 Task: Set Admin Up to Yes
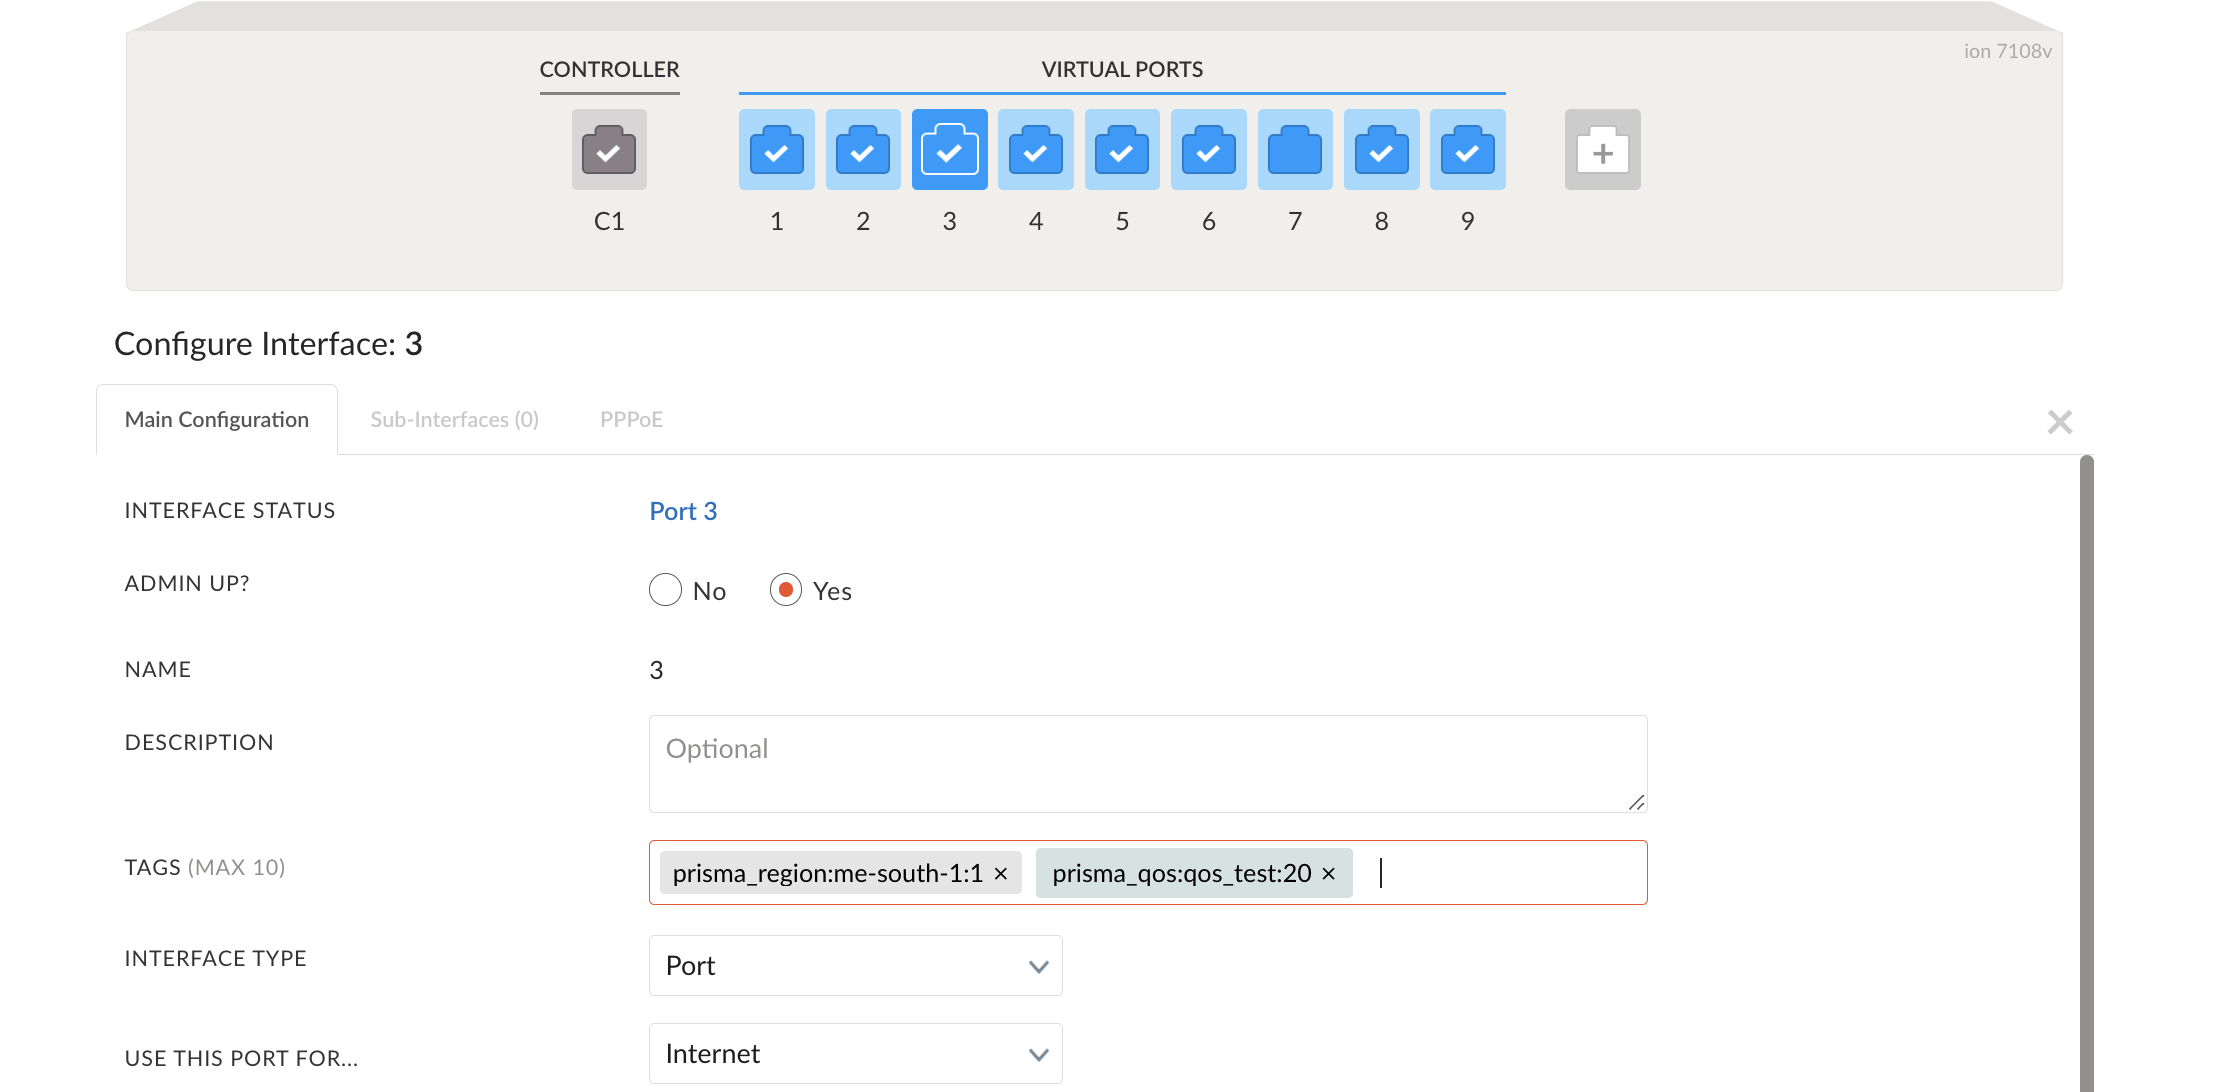click(x=786, y=590)
